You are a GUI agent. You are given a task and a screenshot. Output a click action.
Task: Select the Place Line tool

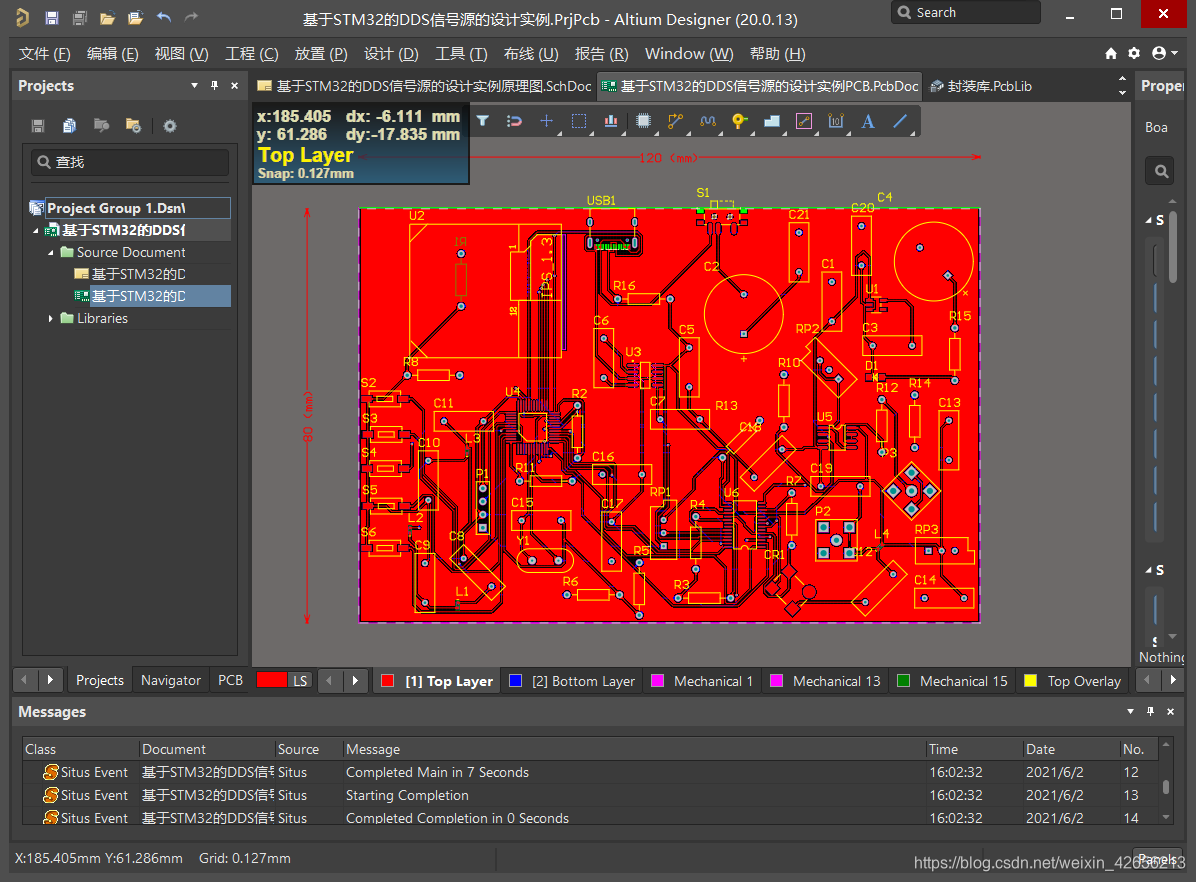(x=901, y=121)
